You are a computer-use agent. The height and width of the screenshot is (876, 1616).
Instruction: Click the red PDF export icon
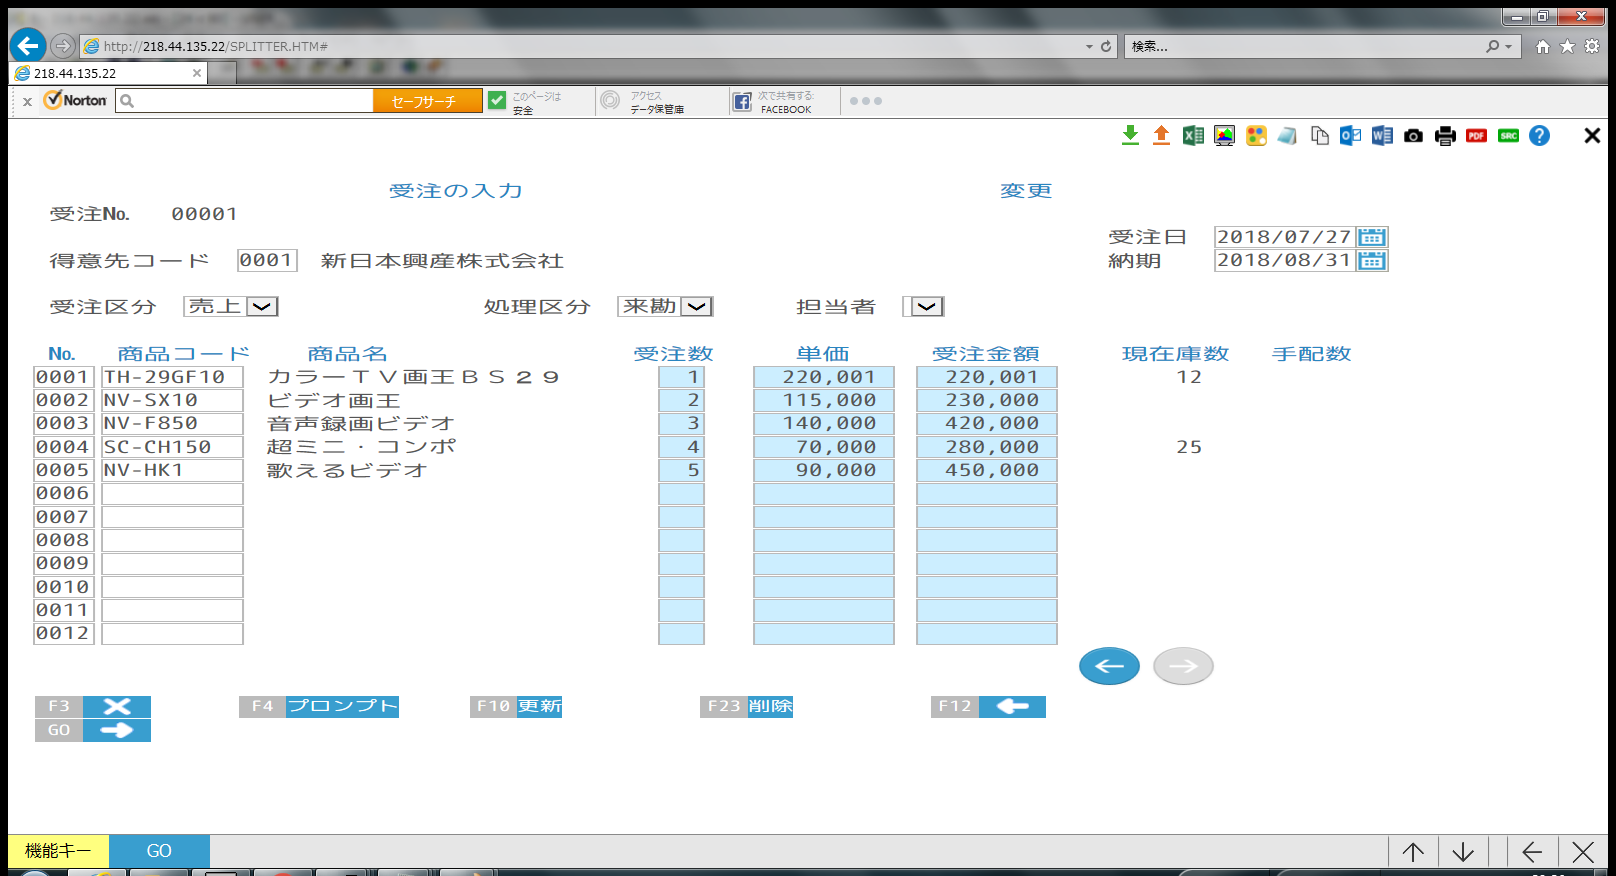(1476, 136)
